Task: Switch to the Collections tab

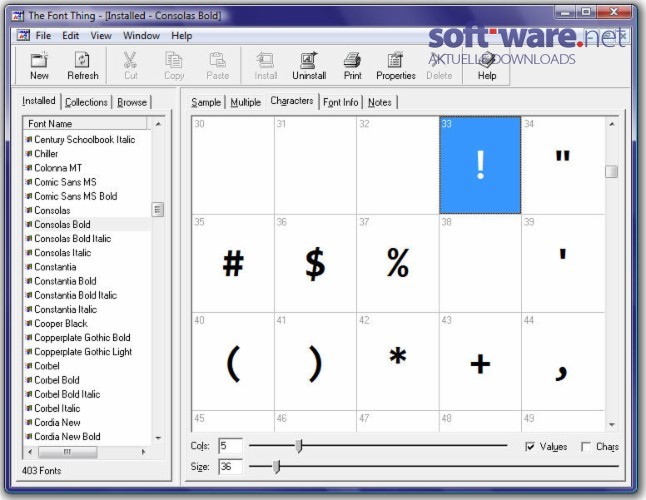Action: [x=86, y=102]
